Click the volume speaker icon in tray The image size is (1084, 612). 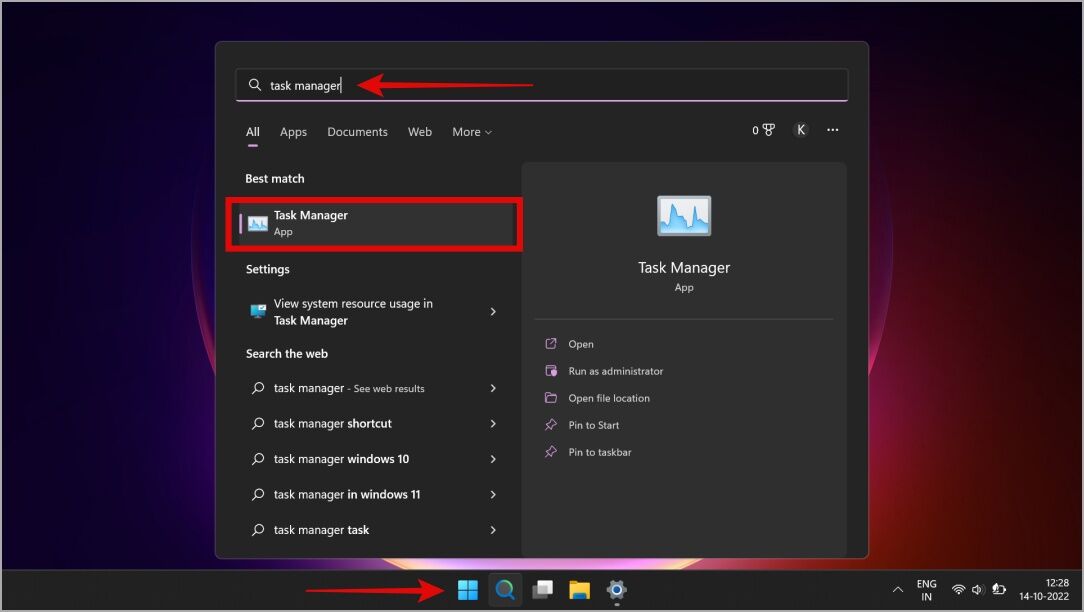(x=977, y=590)
